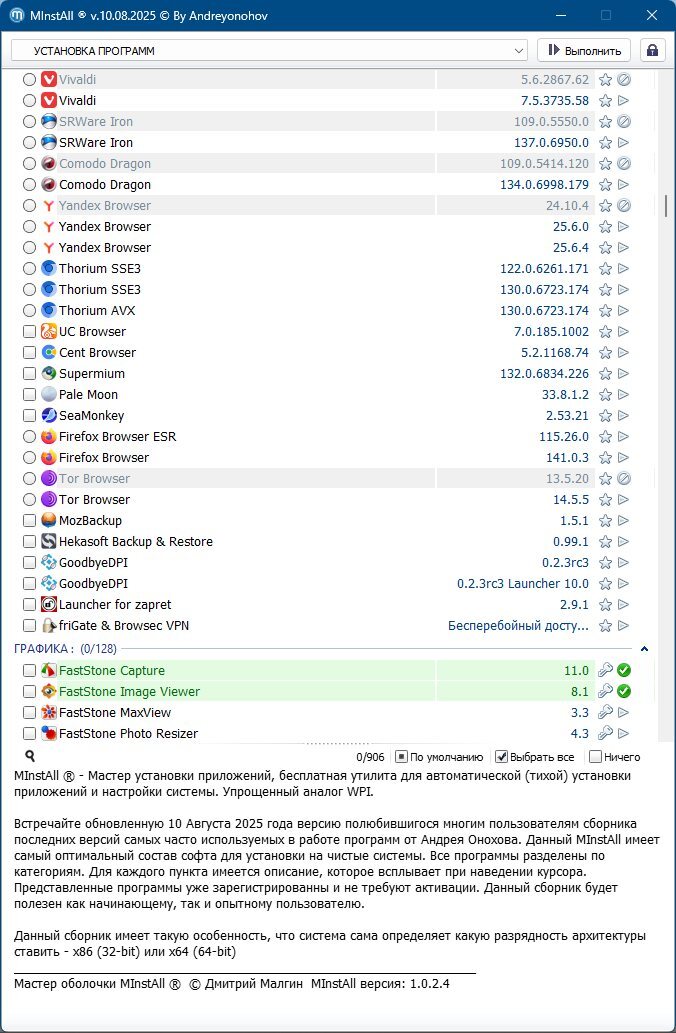The height and width of the screenshot is (1033, 676).
Task: Tick the Supermium checkbox
Action: [x=29, y=374]
